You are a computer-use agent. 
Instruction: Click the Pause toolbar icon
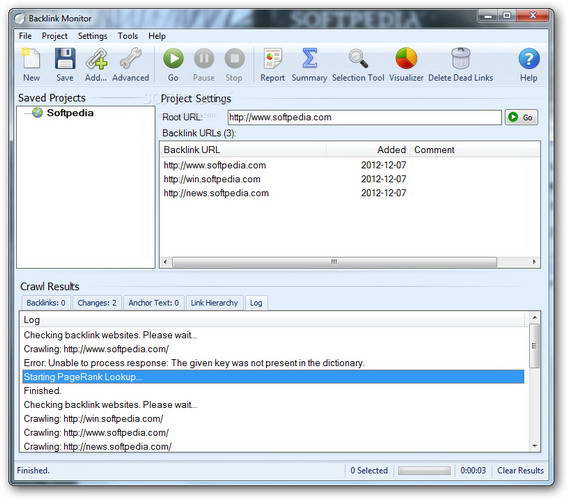tap(204, 59)
